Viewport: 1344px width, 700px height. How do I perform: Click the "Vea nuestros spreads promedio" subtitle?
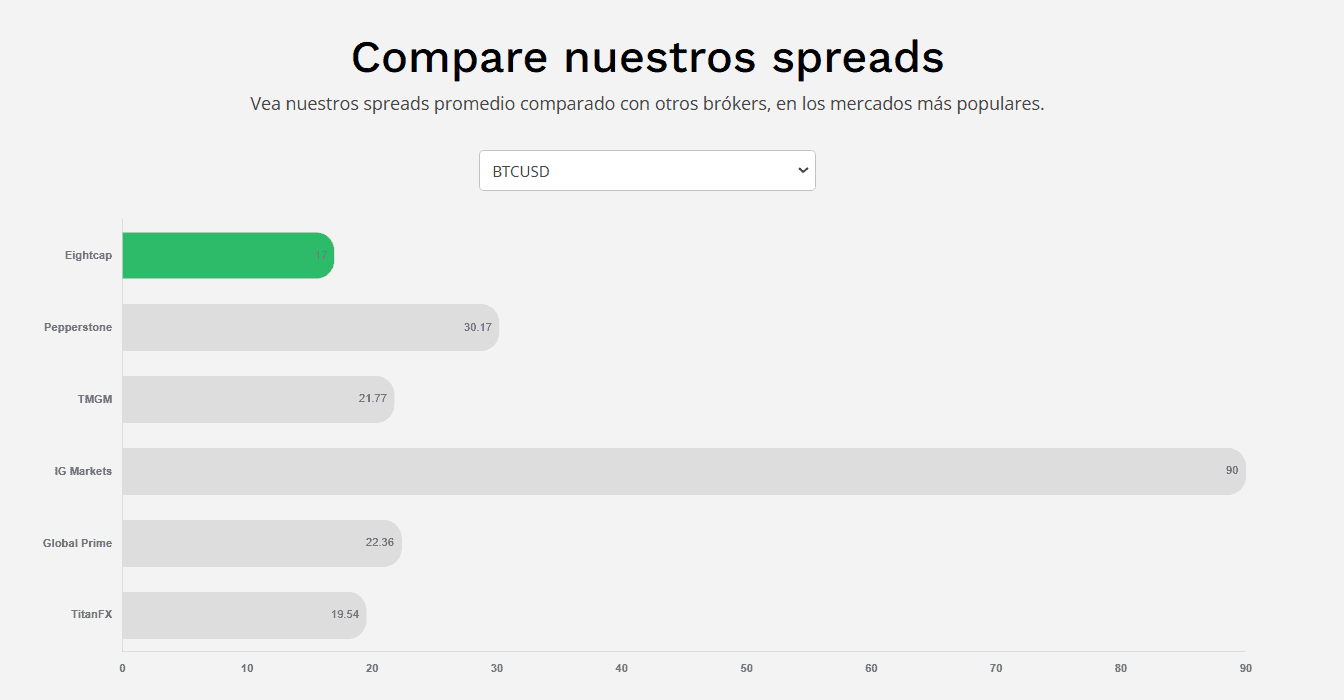647,104
